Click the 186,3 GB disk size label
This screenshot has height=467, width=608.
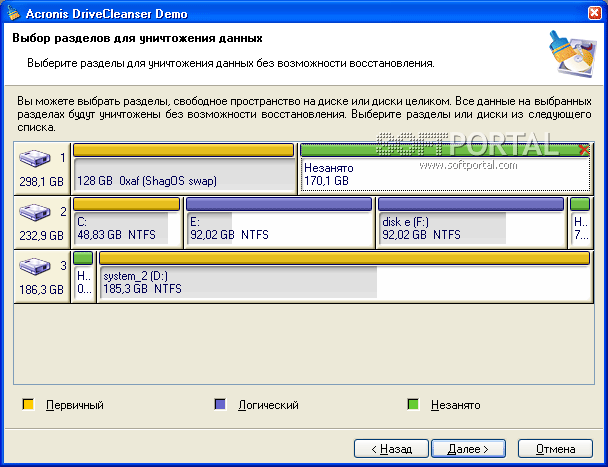pyautogui.click(x=41, y=289)
